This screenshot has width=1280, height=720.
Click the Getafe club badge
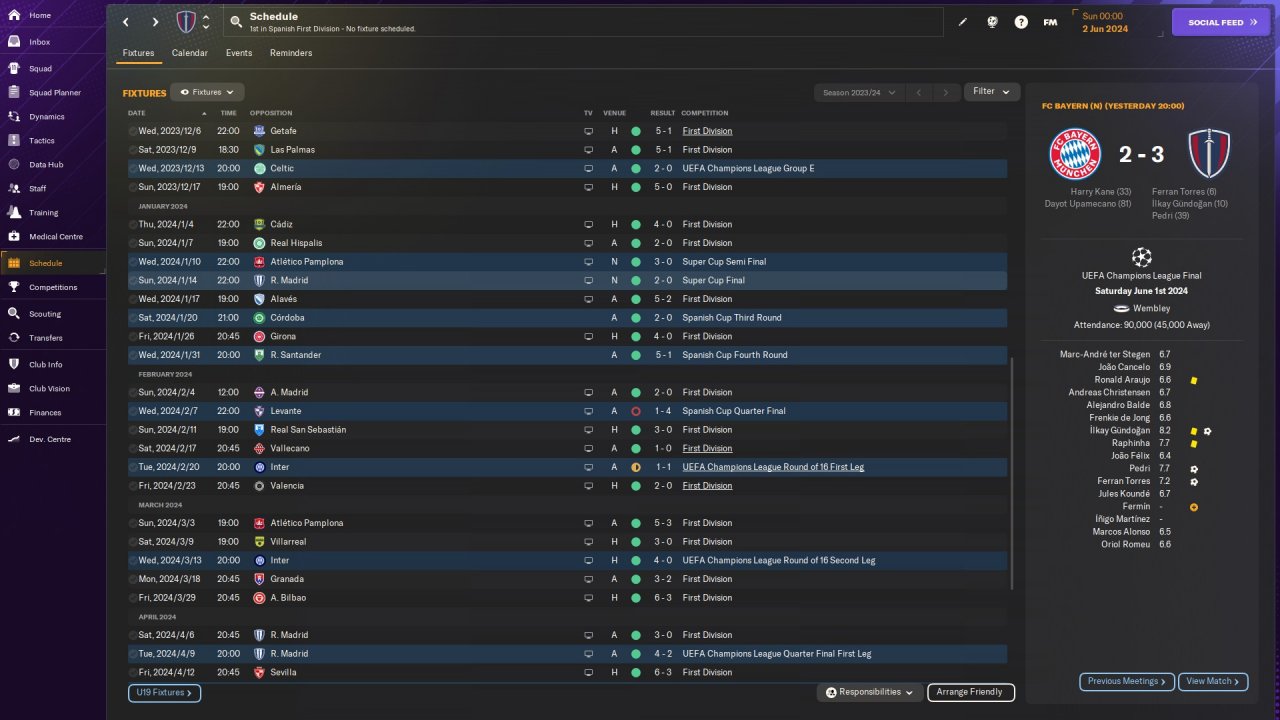[x=259, y=131]
